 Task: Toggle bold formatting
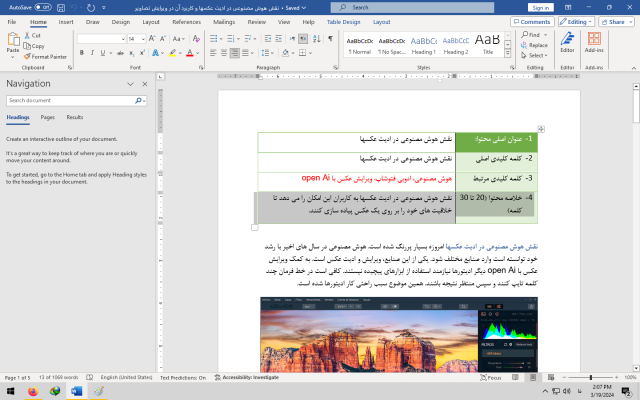(x=82, y=53)
